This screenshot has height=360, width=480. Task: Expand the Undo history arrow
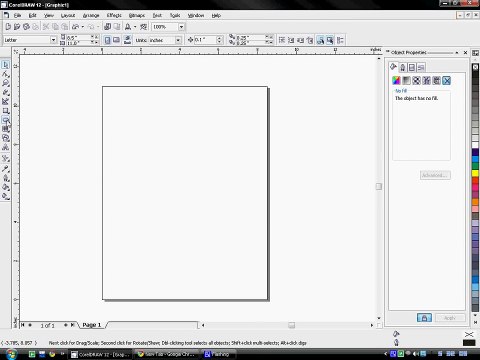pyautogui.click(x=83, y=27)
